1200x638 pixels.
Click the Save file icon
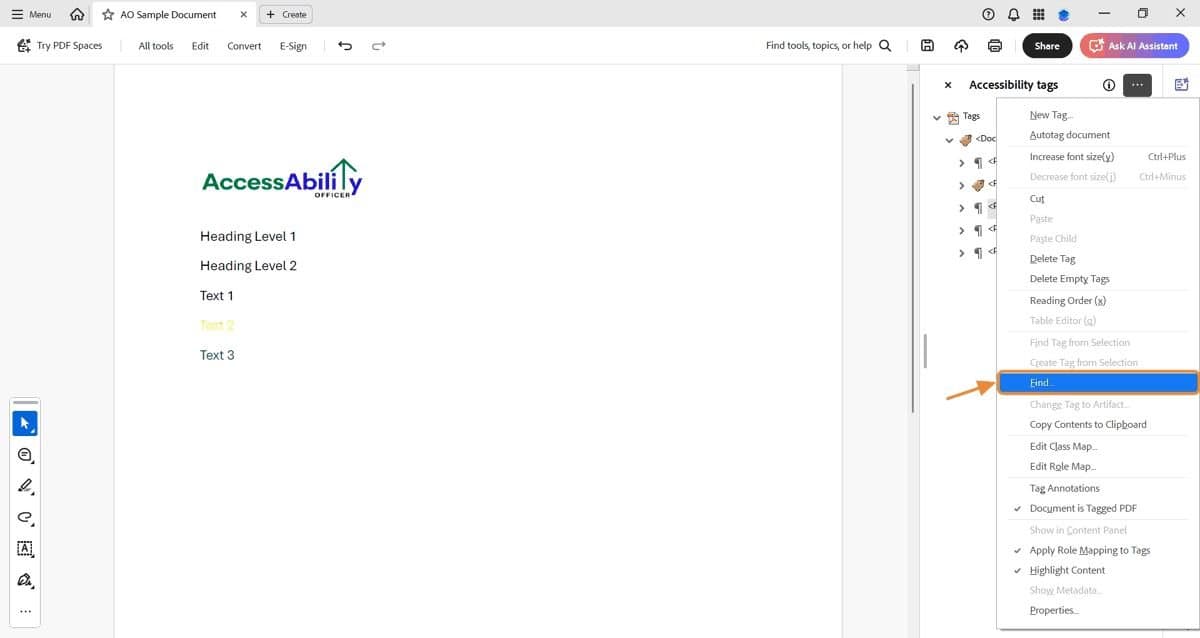(926, 45)
